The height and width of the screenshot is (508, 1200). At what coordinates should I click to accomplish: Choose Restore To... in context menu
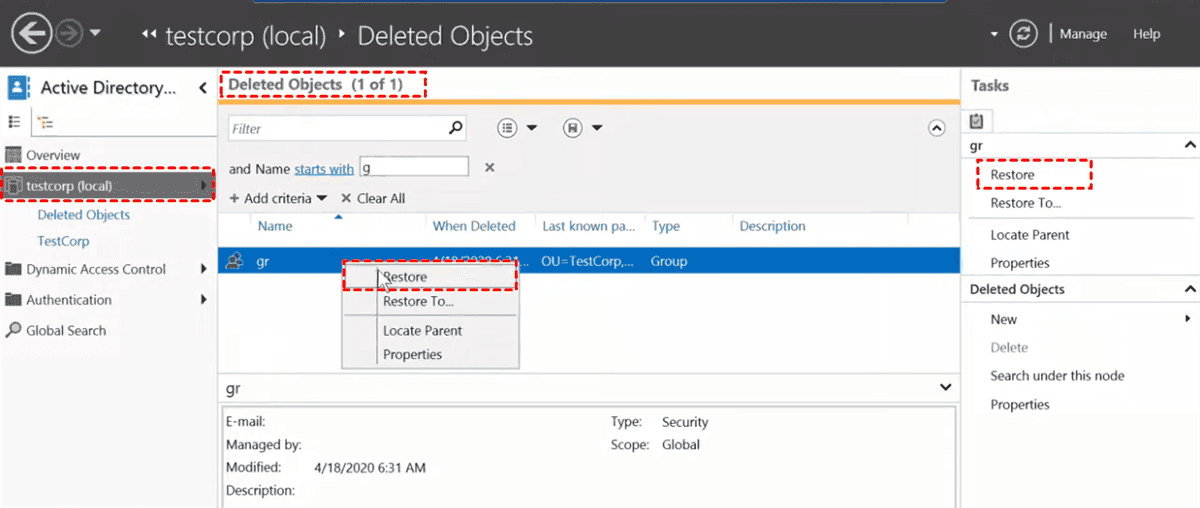tap(418, 301)
